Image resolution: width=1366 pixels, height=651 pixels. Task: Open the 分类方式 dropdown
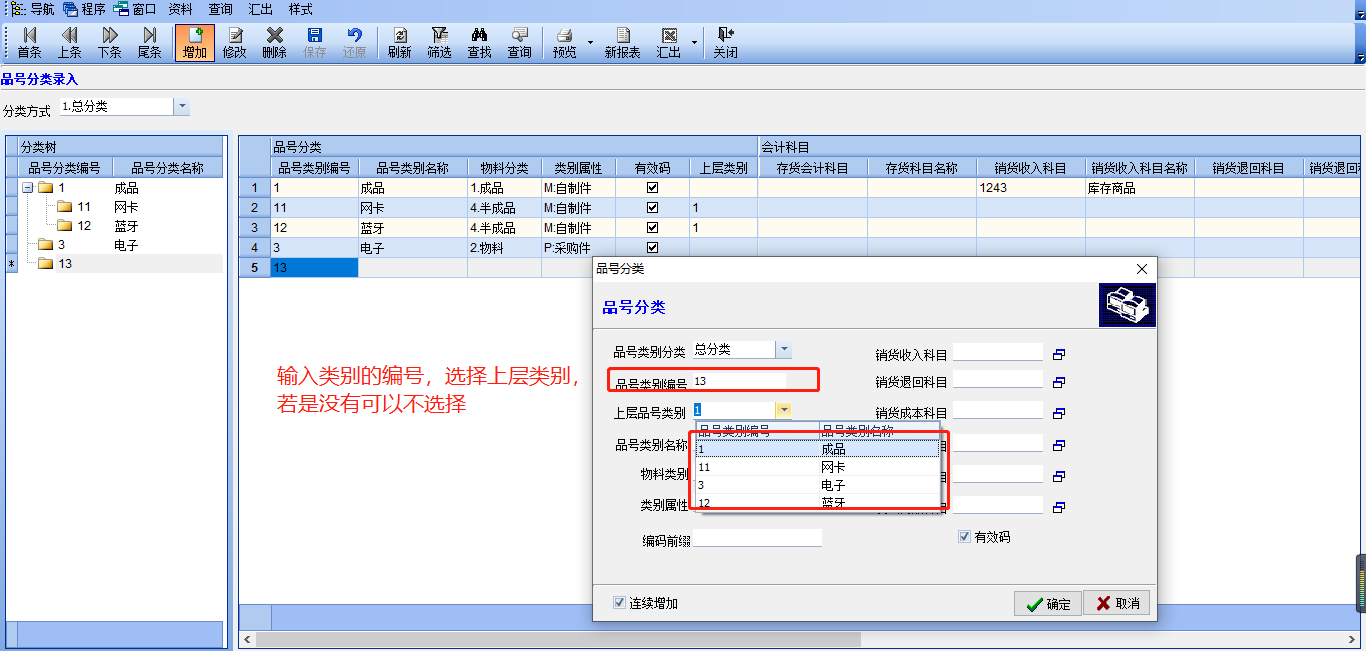(x=181, y=106)
